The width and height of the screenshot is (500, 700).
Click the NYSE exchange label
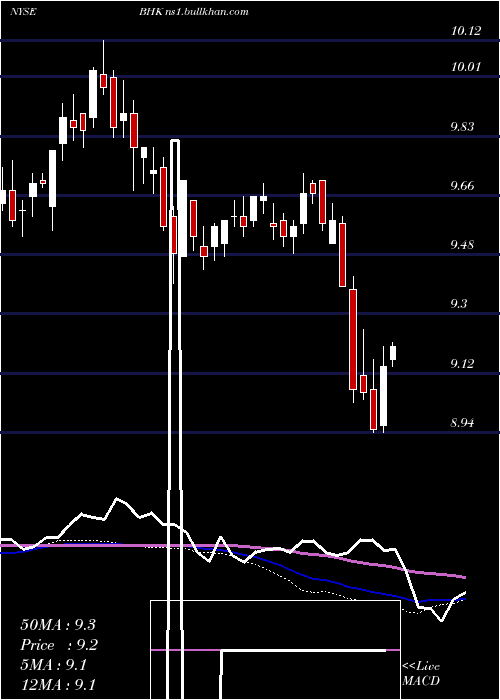pyautogui.click(x=23, y=12)
